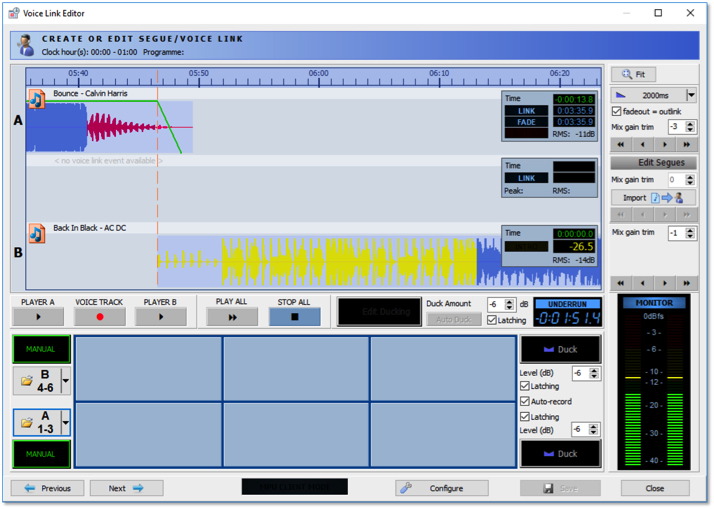Go to the Previous segue

[x=47, y=488]
